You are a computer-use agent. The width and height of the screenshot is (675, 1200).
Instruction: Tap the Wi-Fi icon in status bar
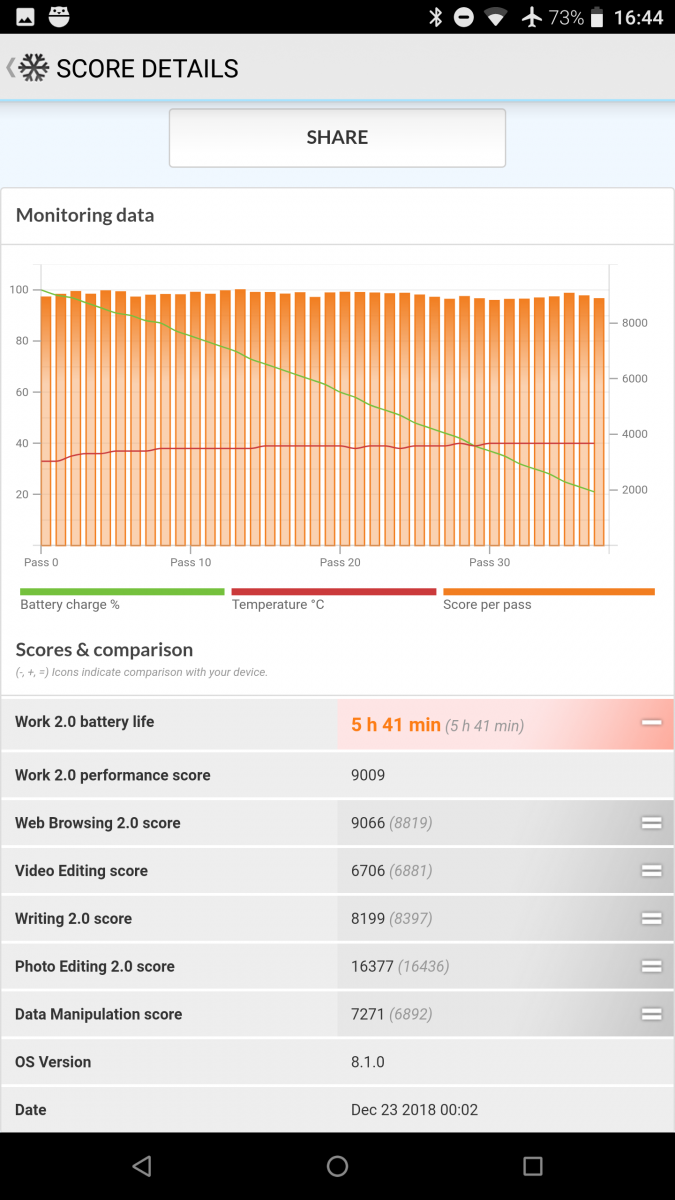pyautogui.click(x=495, y=17)
